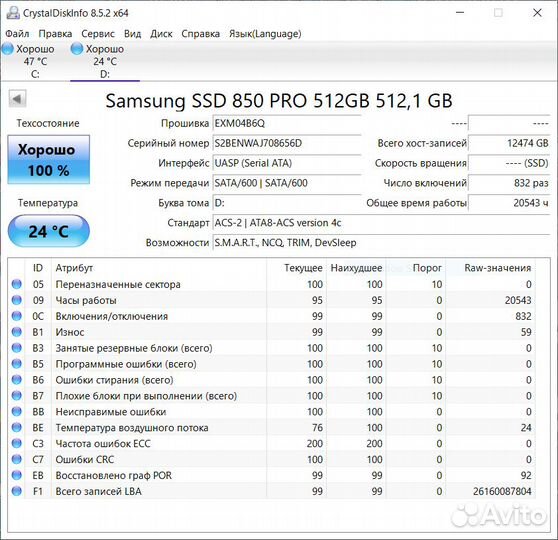
Task: Click the Текущее column header
Action: 296,268
